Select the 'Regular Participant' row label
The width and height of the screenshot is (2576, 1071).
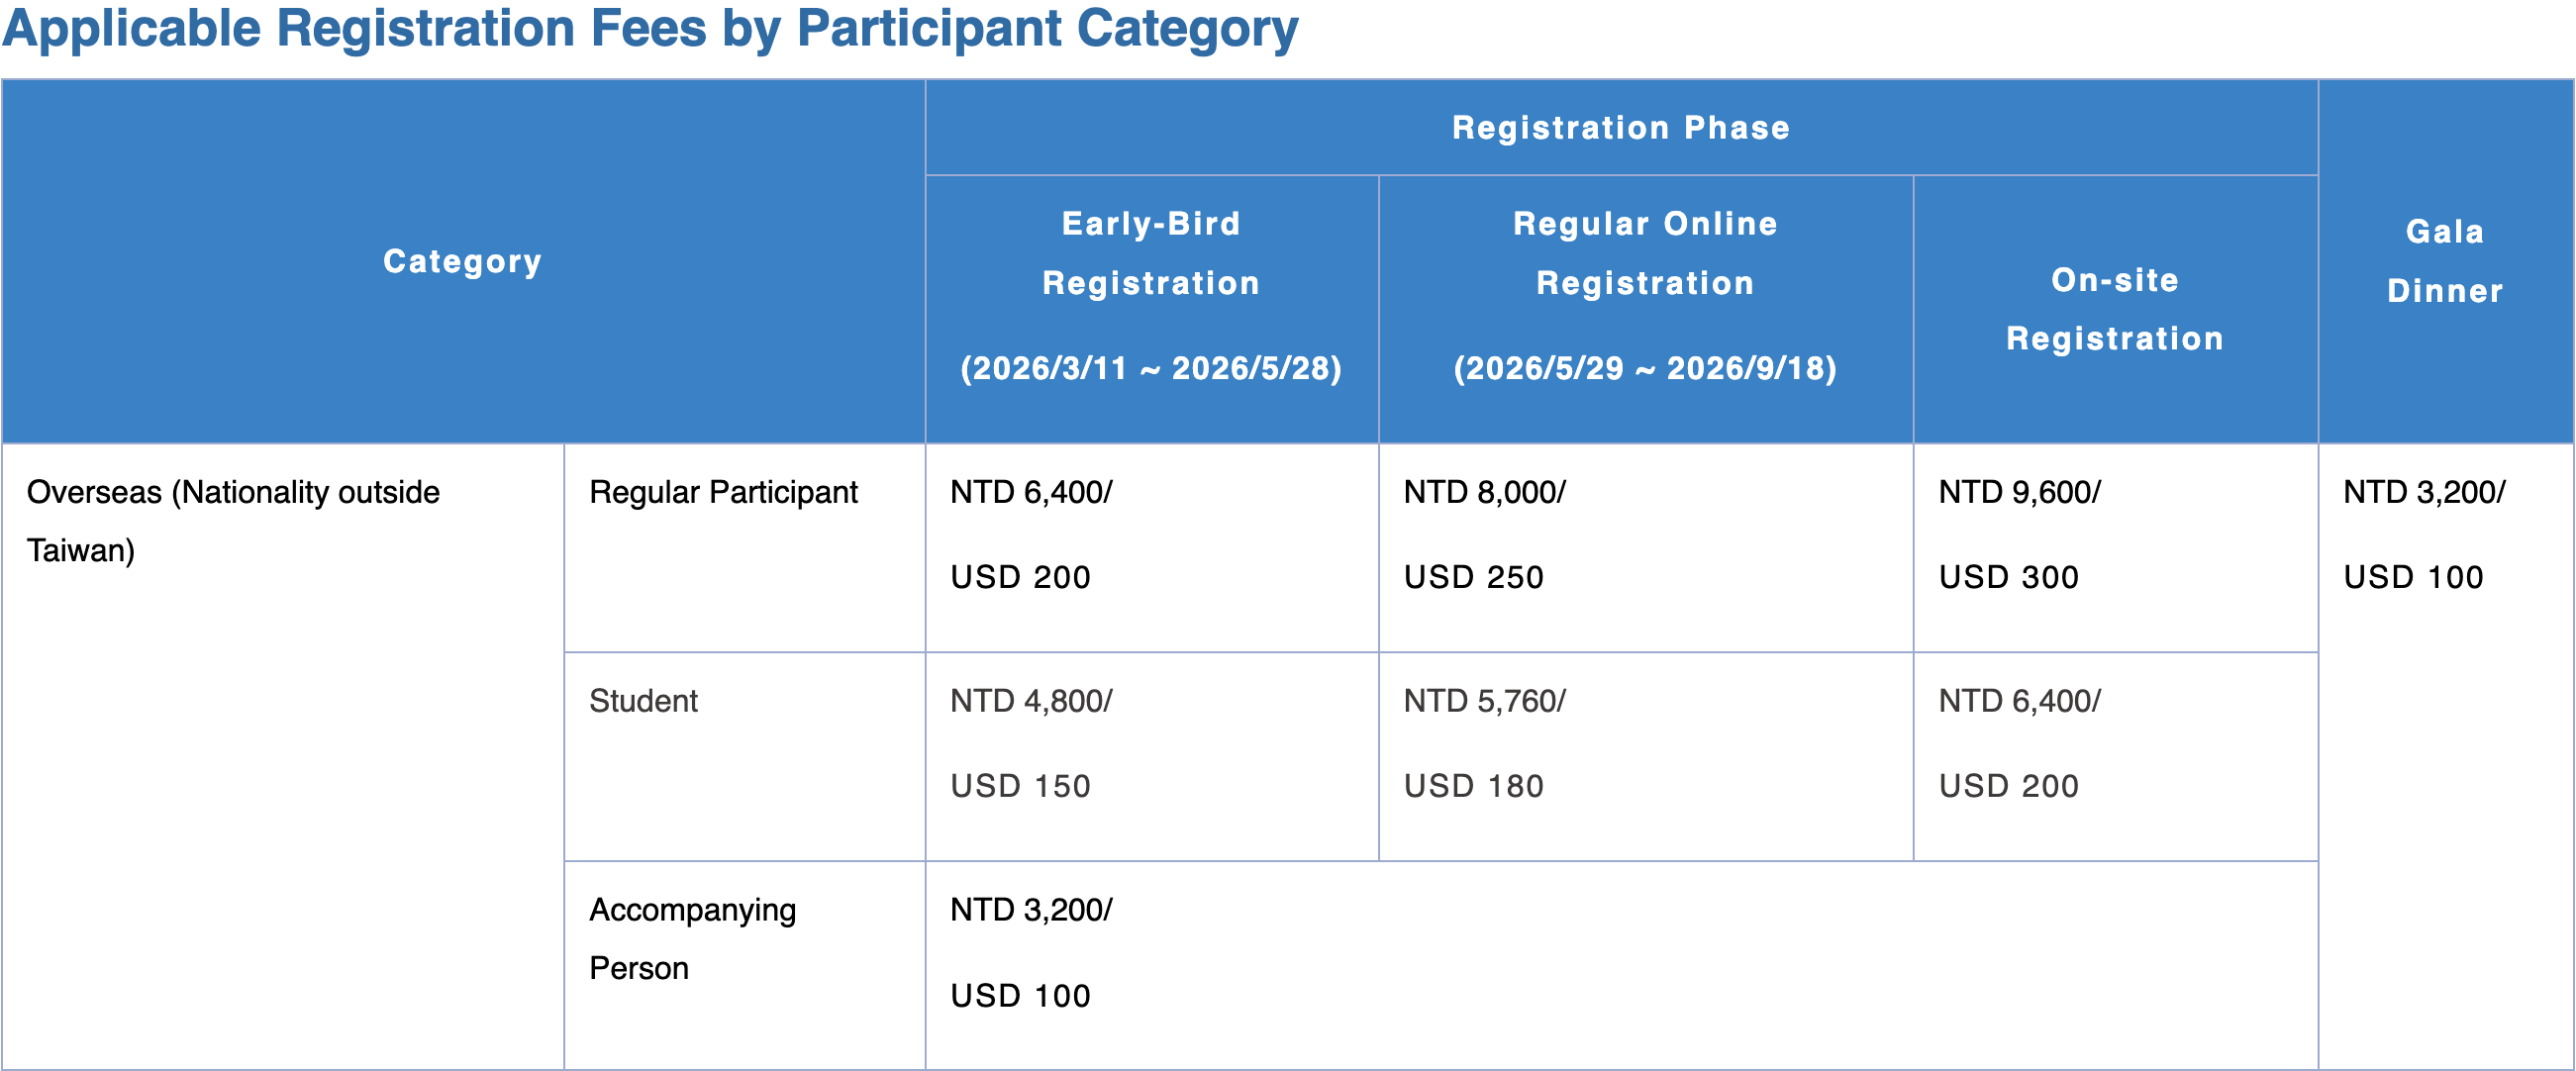click(723, 492)
